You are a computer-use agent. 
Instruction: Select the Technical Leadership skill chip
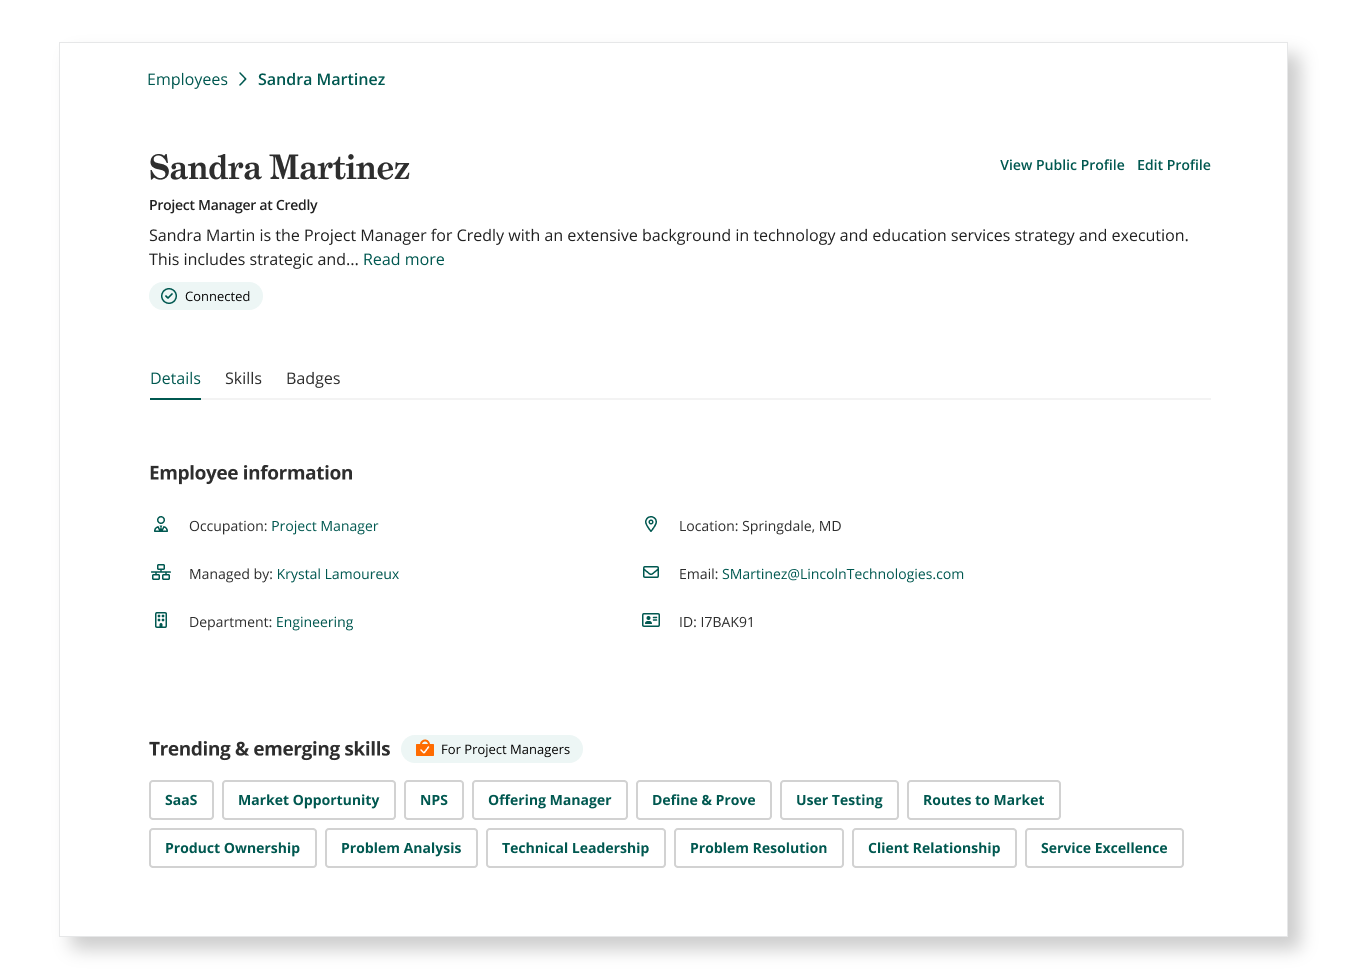click(x=575, y=847)
